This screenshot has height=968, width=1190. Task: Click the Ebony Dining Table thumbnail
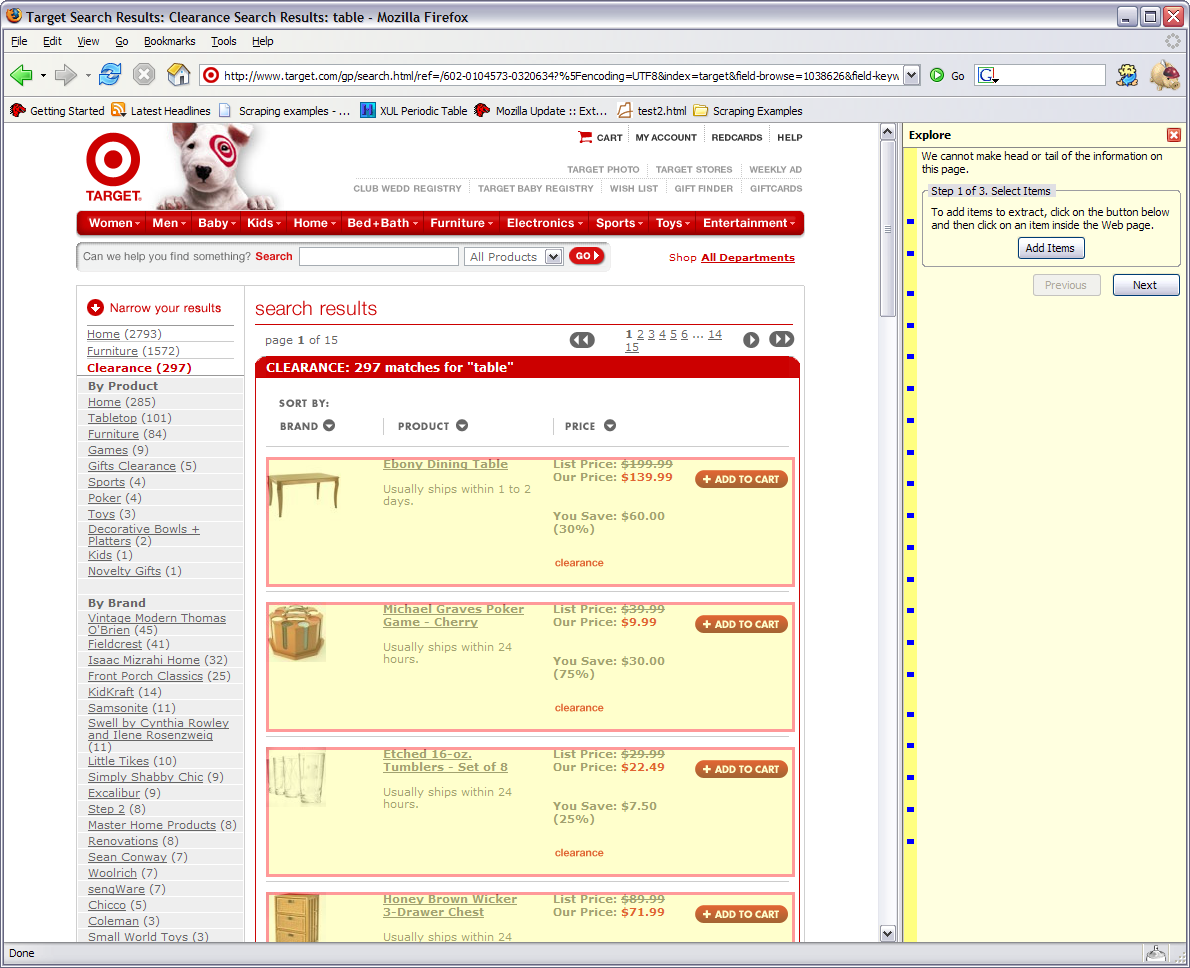coord(304,493)
